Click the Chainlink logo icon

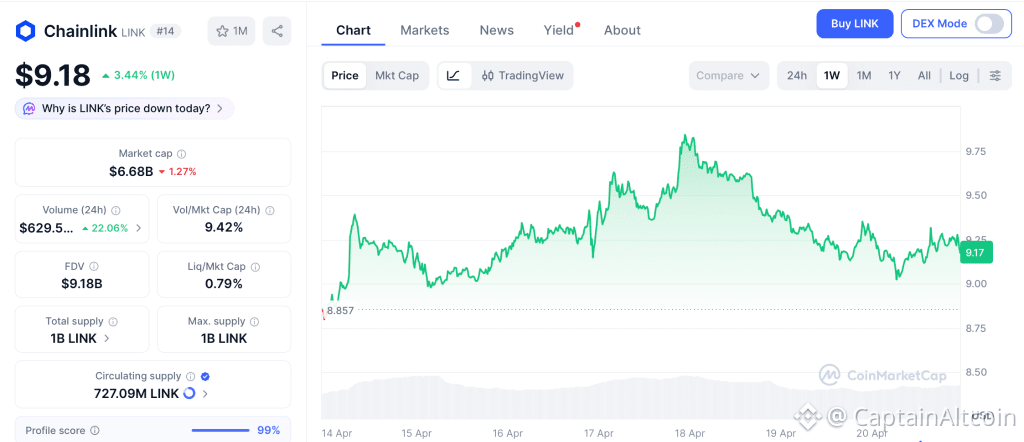pos(25,31)
